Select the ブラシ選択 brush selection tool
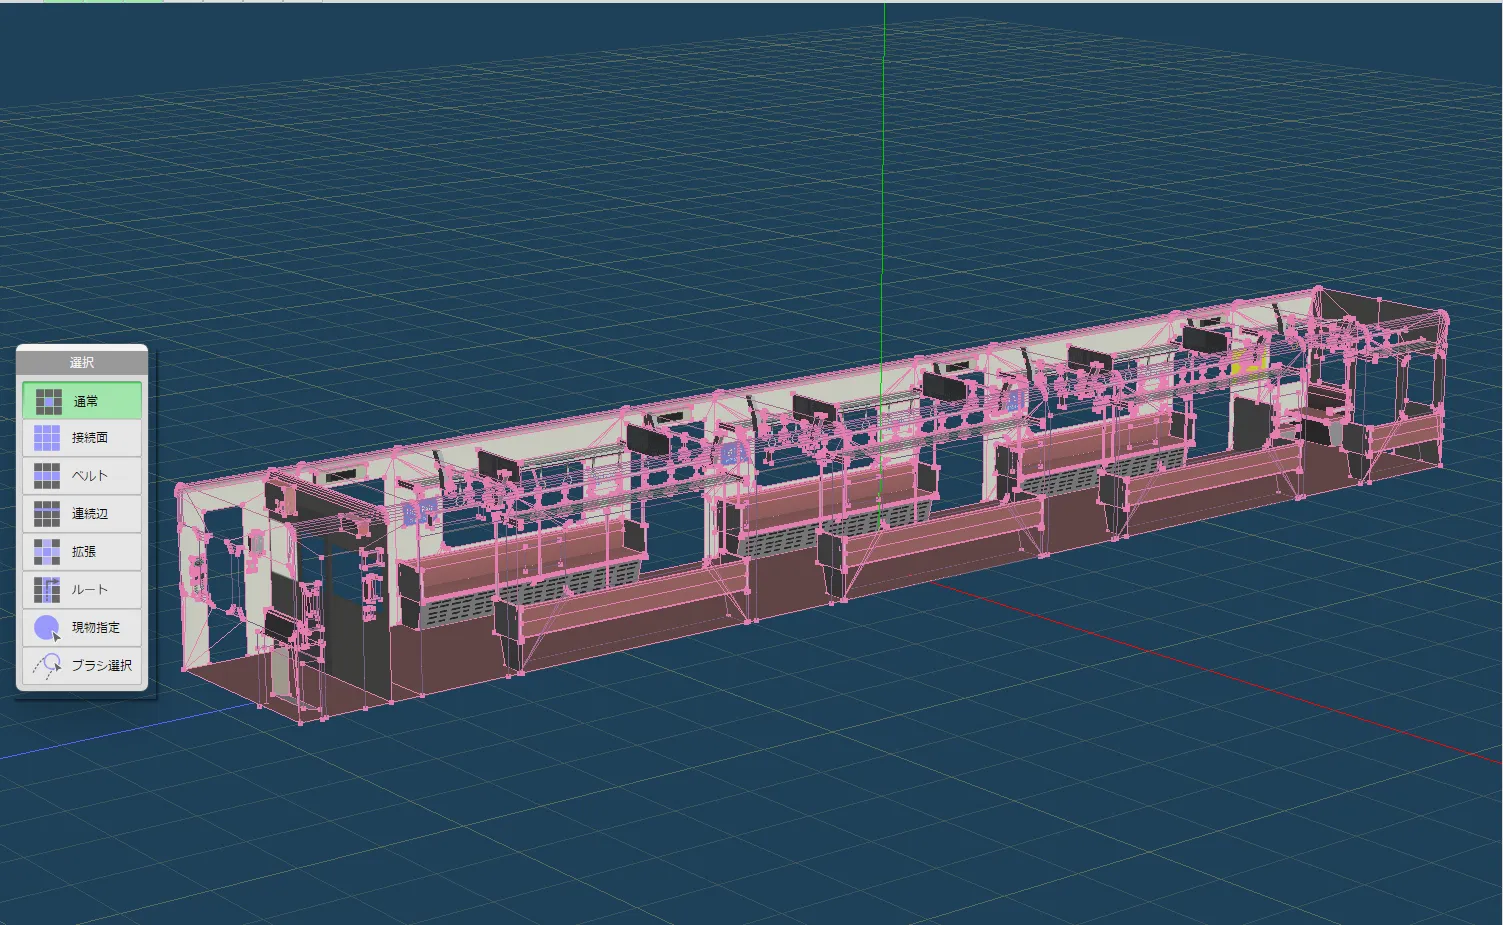The image size is (1503, 925). click(82, 666)
